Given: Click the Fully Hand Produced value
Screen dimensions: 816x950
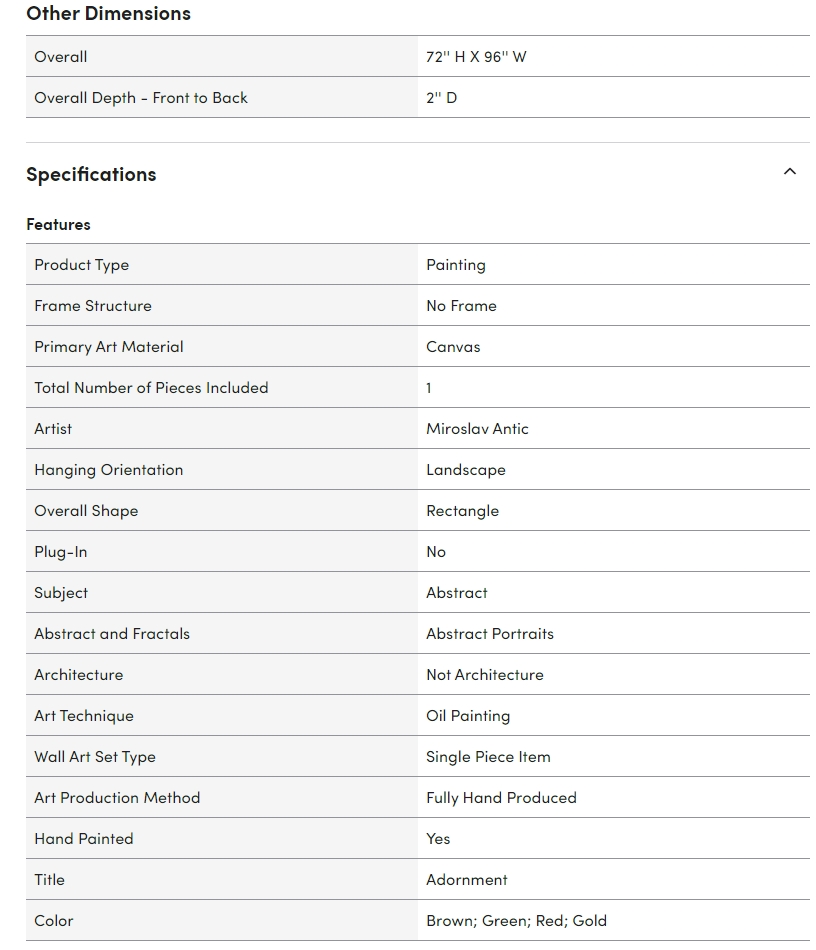Looking at the screenshot, I should coord(501,798).
